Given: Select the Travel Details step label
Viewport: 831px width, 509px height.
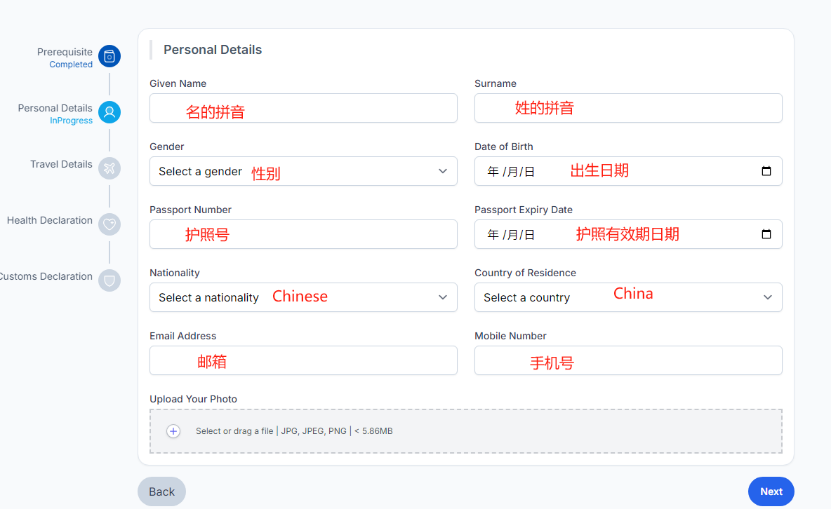Looking at the screenshot, I should click(61, 164).
